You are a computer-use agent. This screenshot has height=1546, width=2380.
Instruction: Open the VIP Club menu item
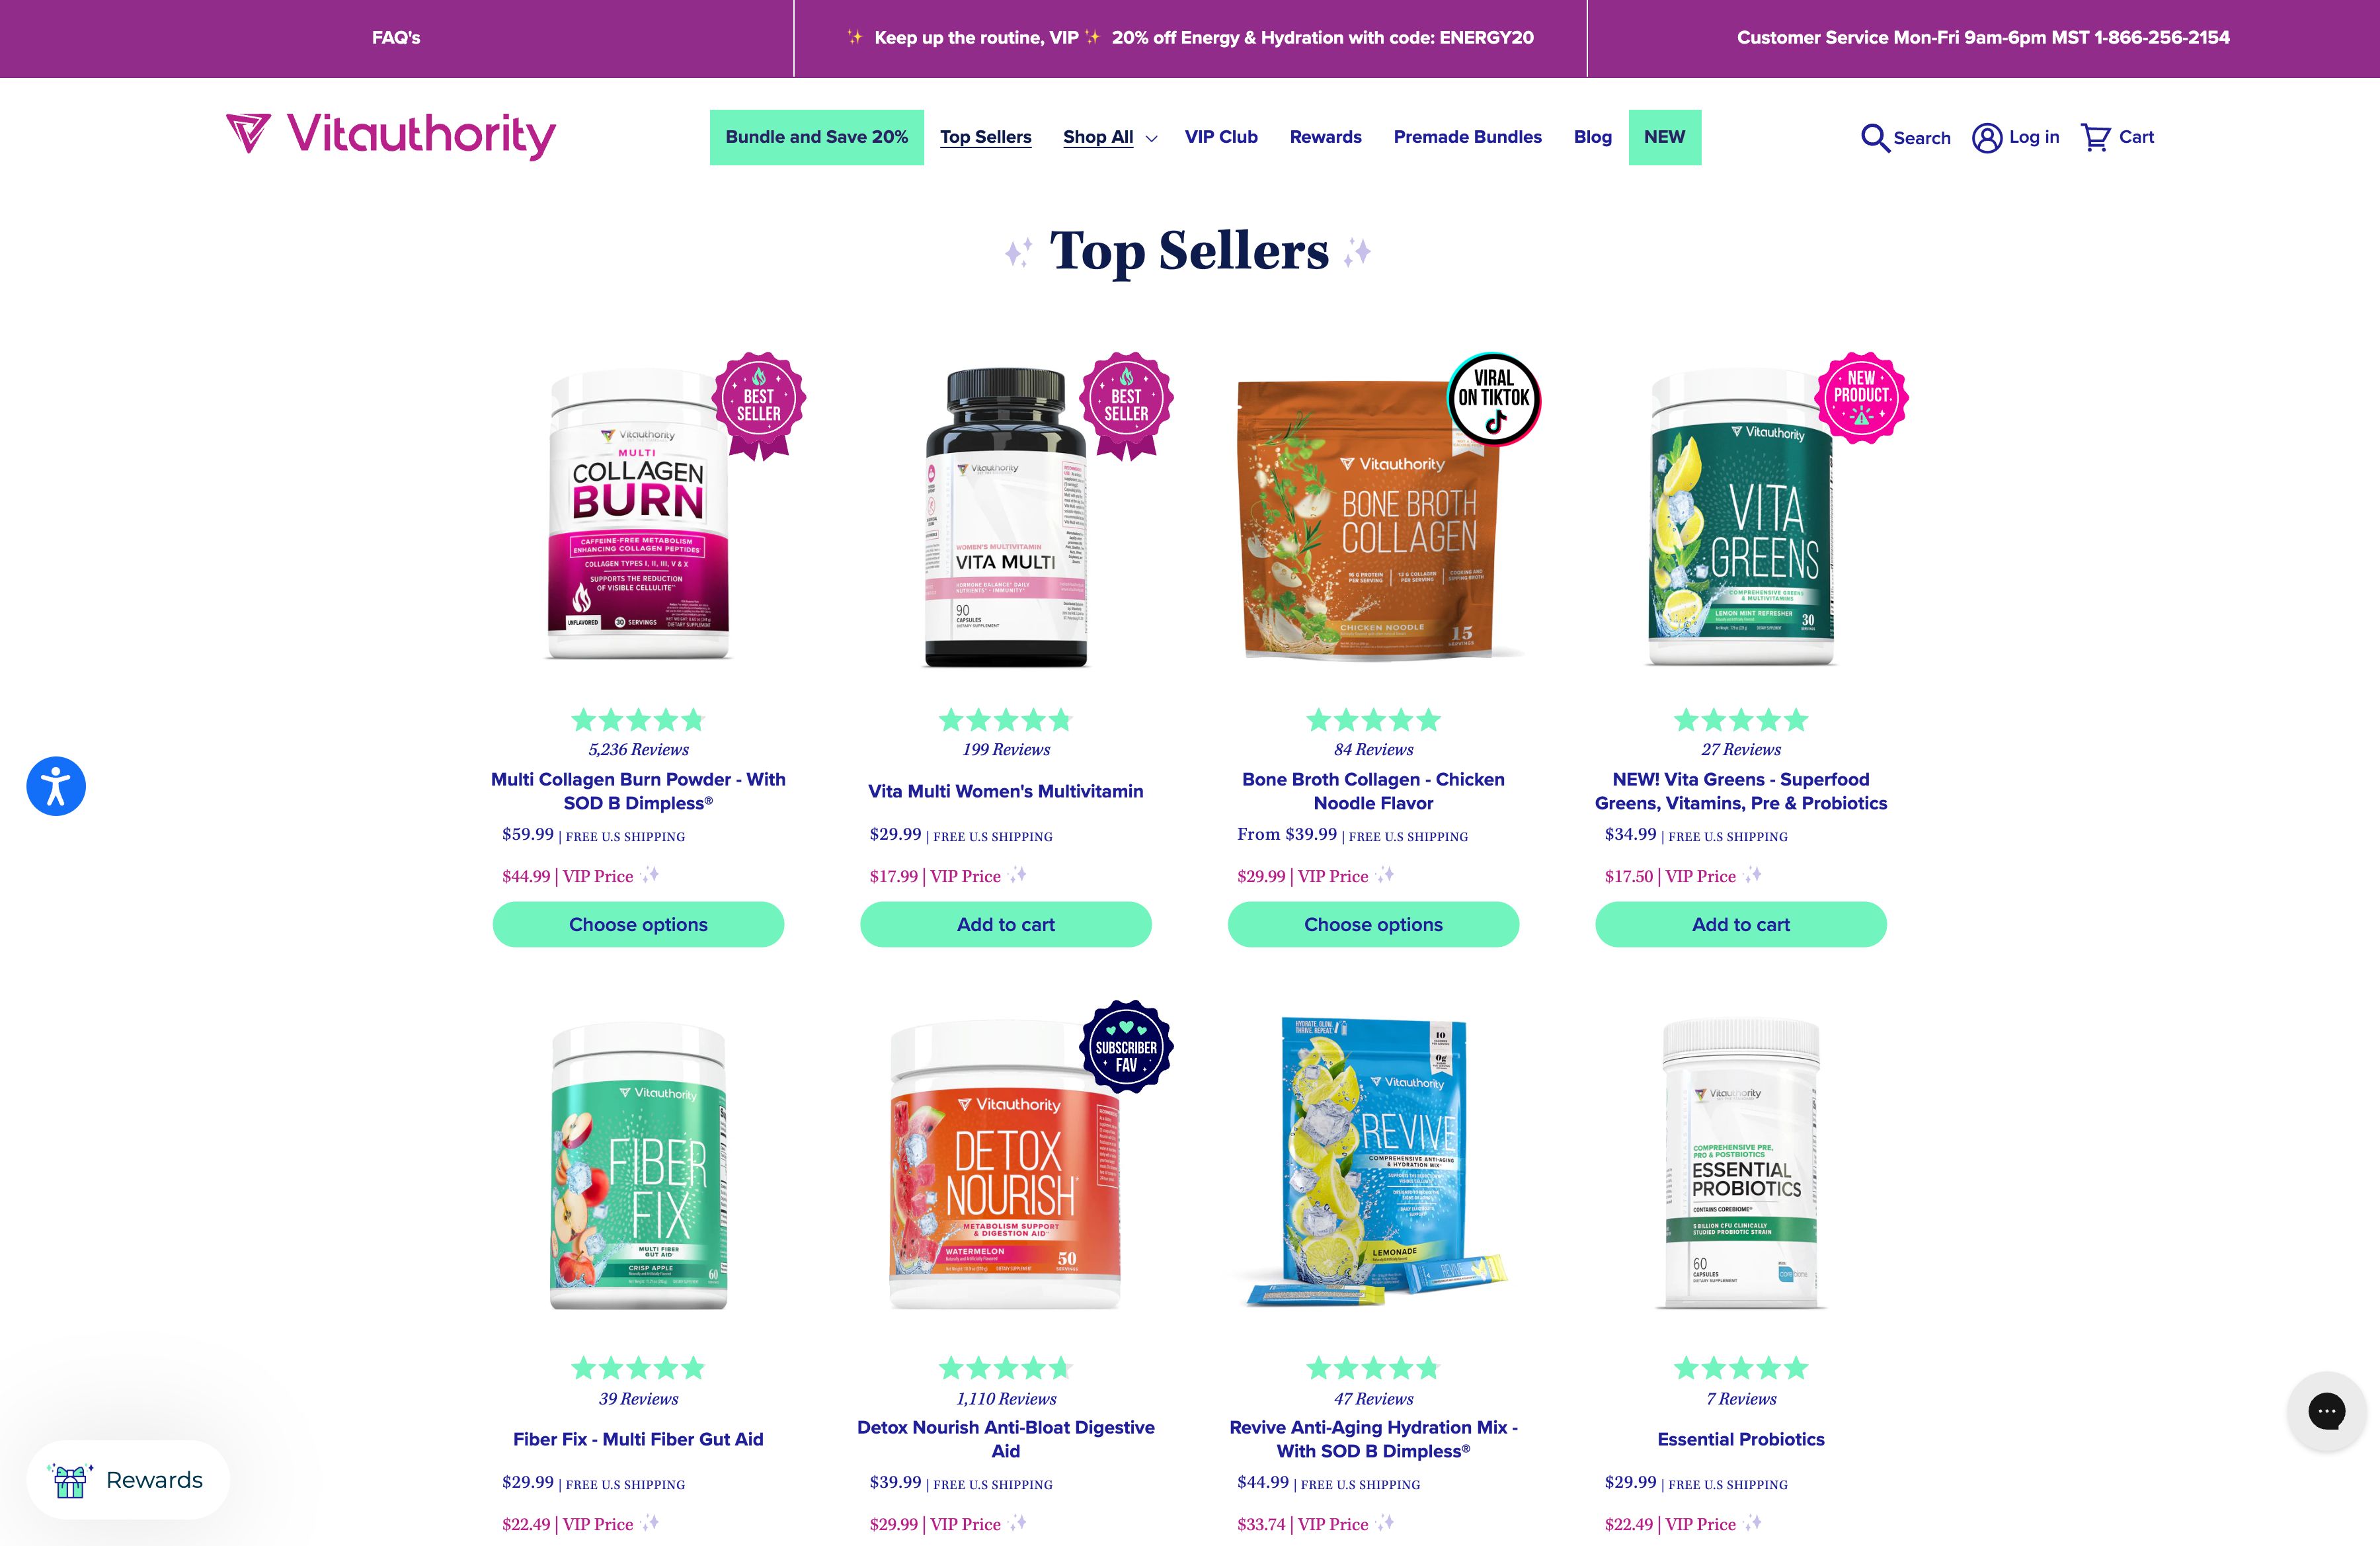click(1221, 137)
